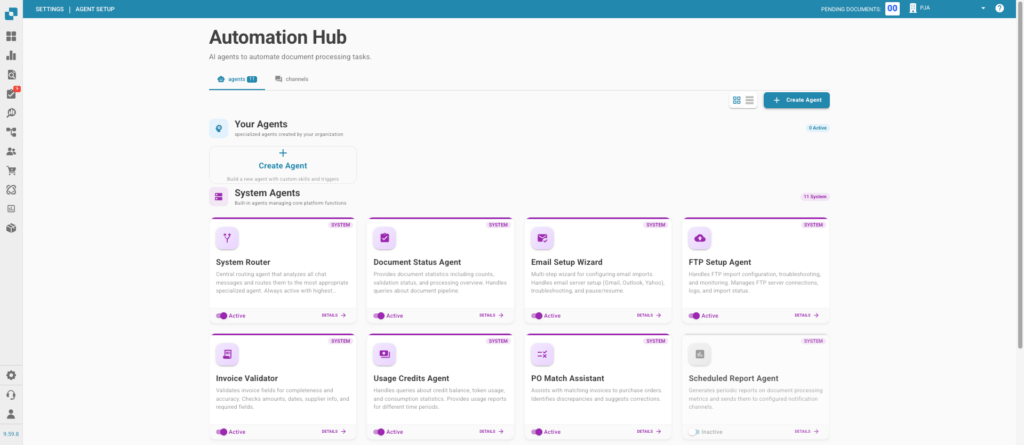
Task: Open the settings gear in sidebar
Action: pyautogui.click(x=11, y=375)
